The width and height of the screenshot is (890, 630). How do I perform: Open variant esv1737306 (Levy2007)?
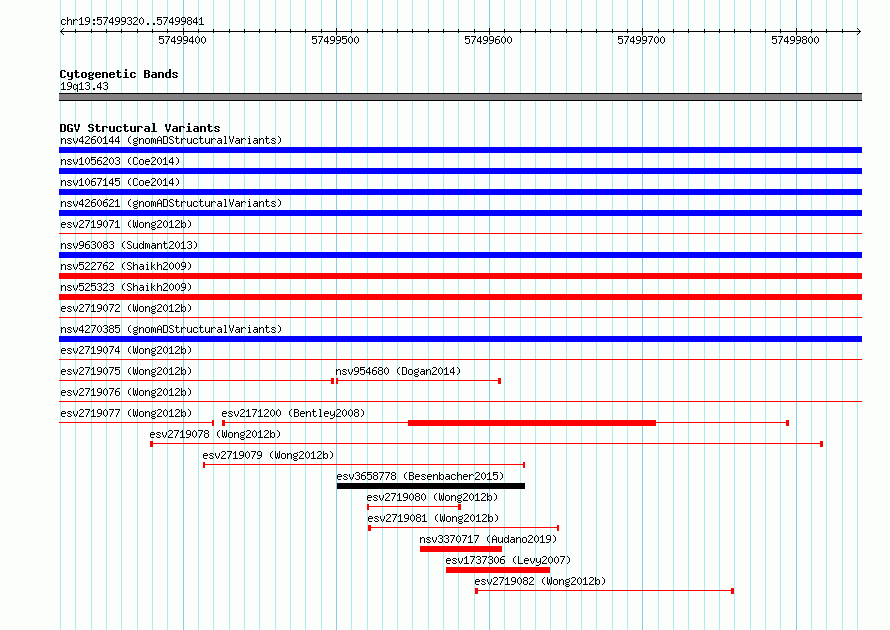pos(508,560)
